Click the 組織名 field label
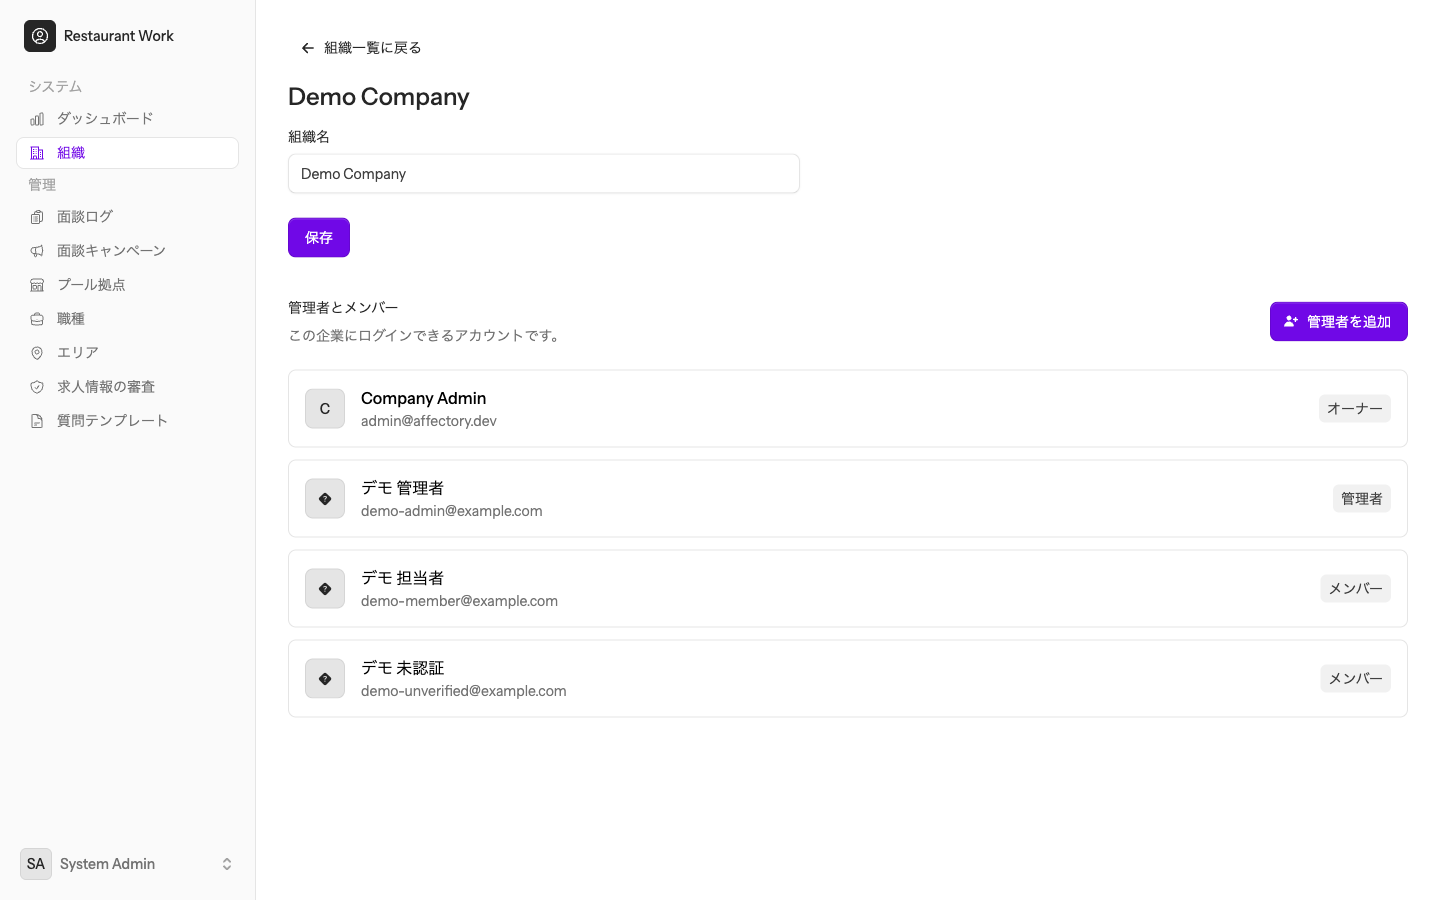The height and width of the screenshot is (900, 1440). point(309,137)
